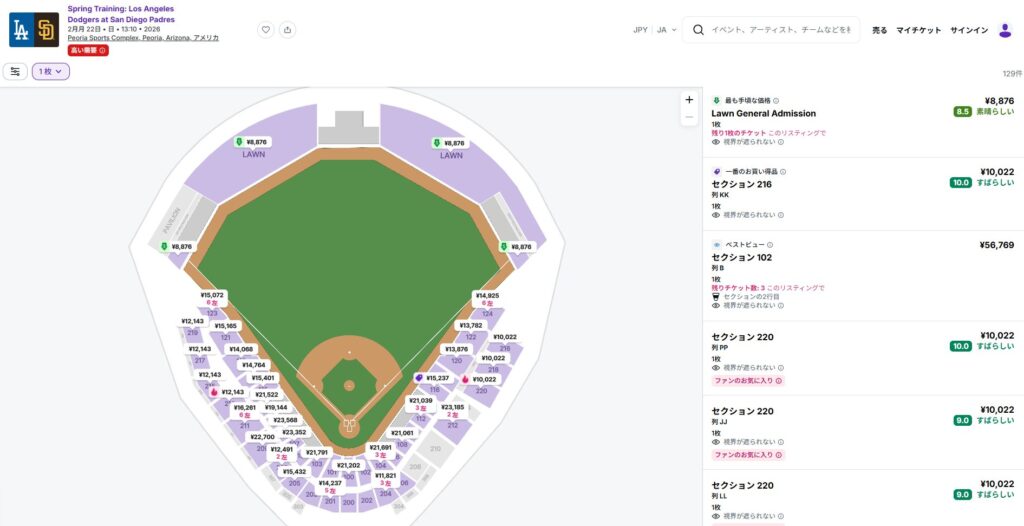The image size is (1024, 526).
Task: Open the Peoria Sports Complex venue link
Action: (143, 38)
